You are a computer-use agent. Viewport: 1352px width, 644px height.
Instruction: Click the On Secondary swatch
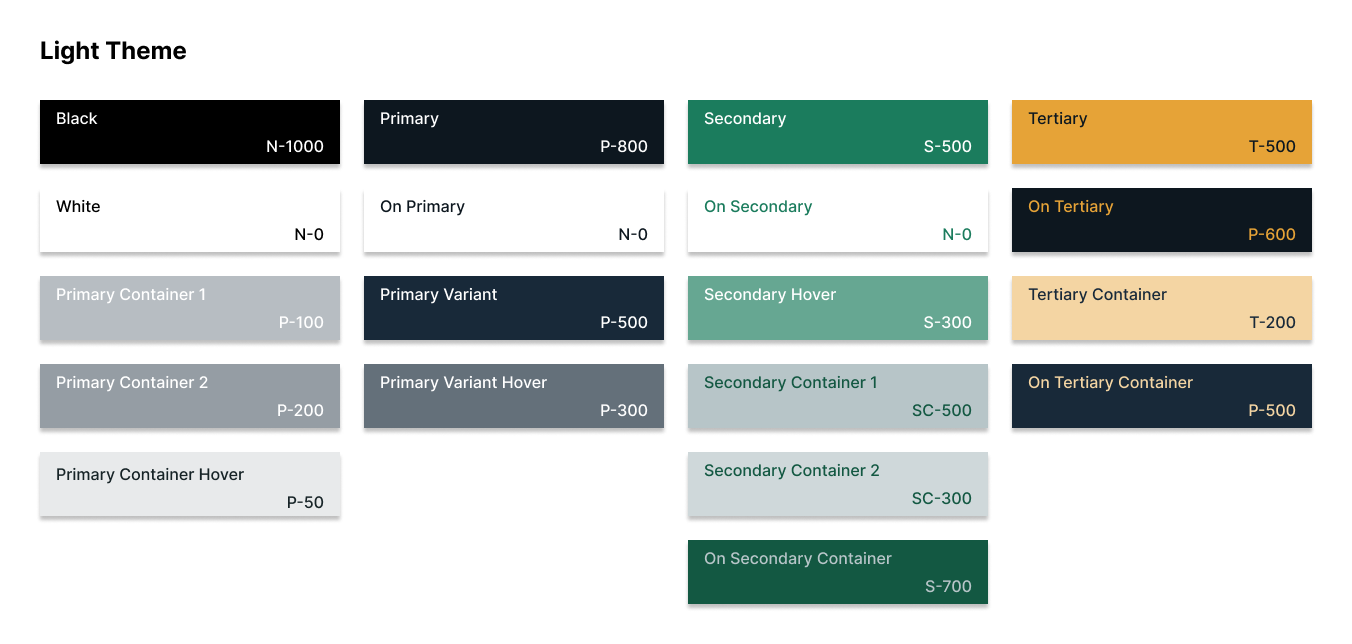(x=838, y=220)
